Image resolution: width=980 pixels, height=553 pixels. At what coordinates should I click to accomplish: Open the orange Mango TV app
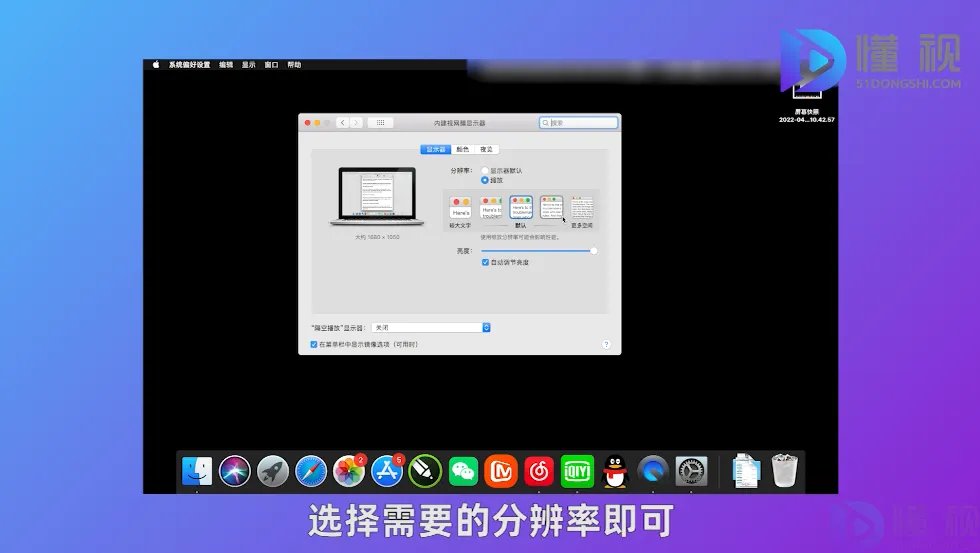(501, 471)
